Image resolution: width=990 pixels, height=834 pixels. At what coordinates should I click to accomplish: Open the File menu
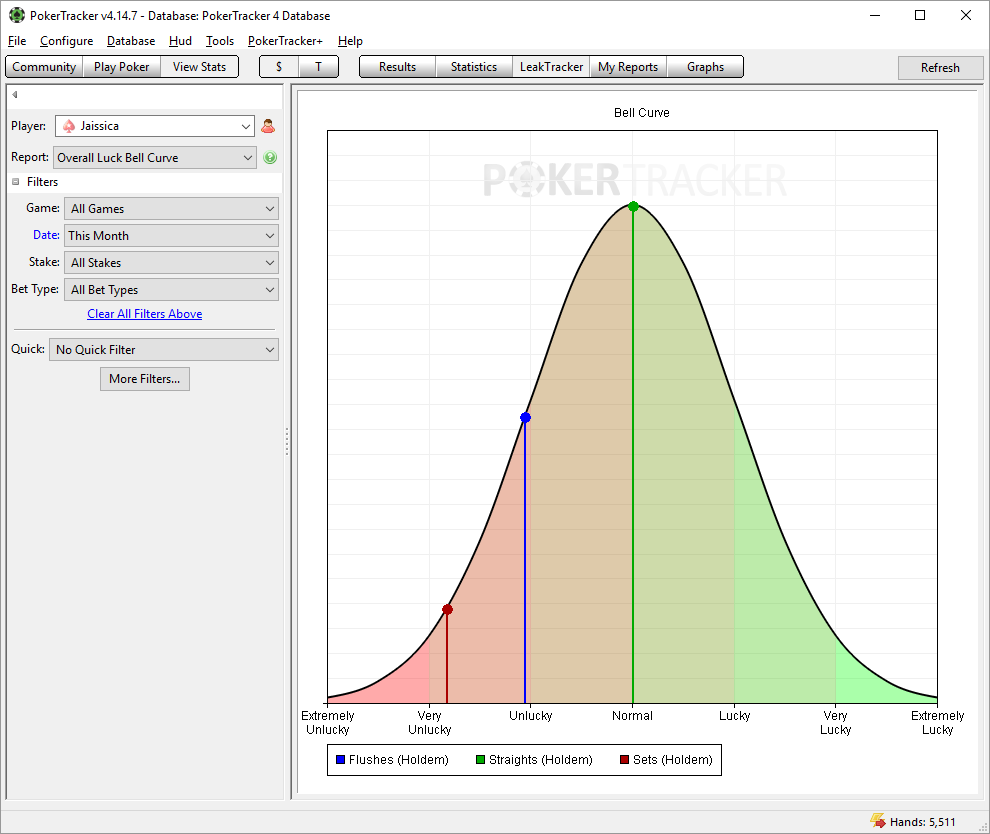tap(17, 41)
